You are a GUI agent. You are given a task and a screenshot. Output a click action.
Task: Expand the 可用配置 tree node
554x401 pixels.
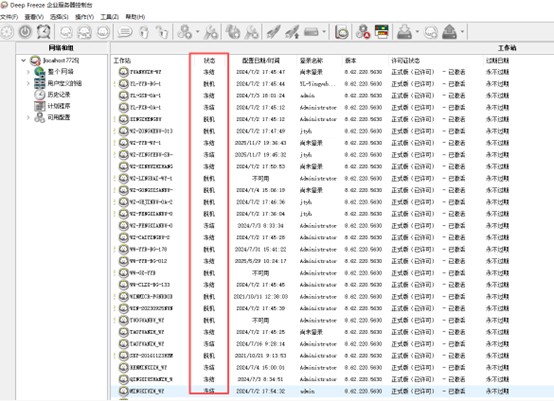(28, 117)
